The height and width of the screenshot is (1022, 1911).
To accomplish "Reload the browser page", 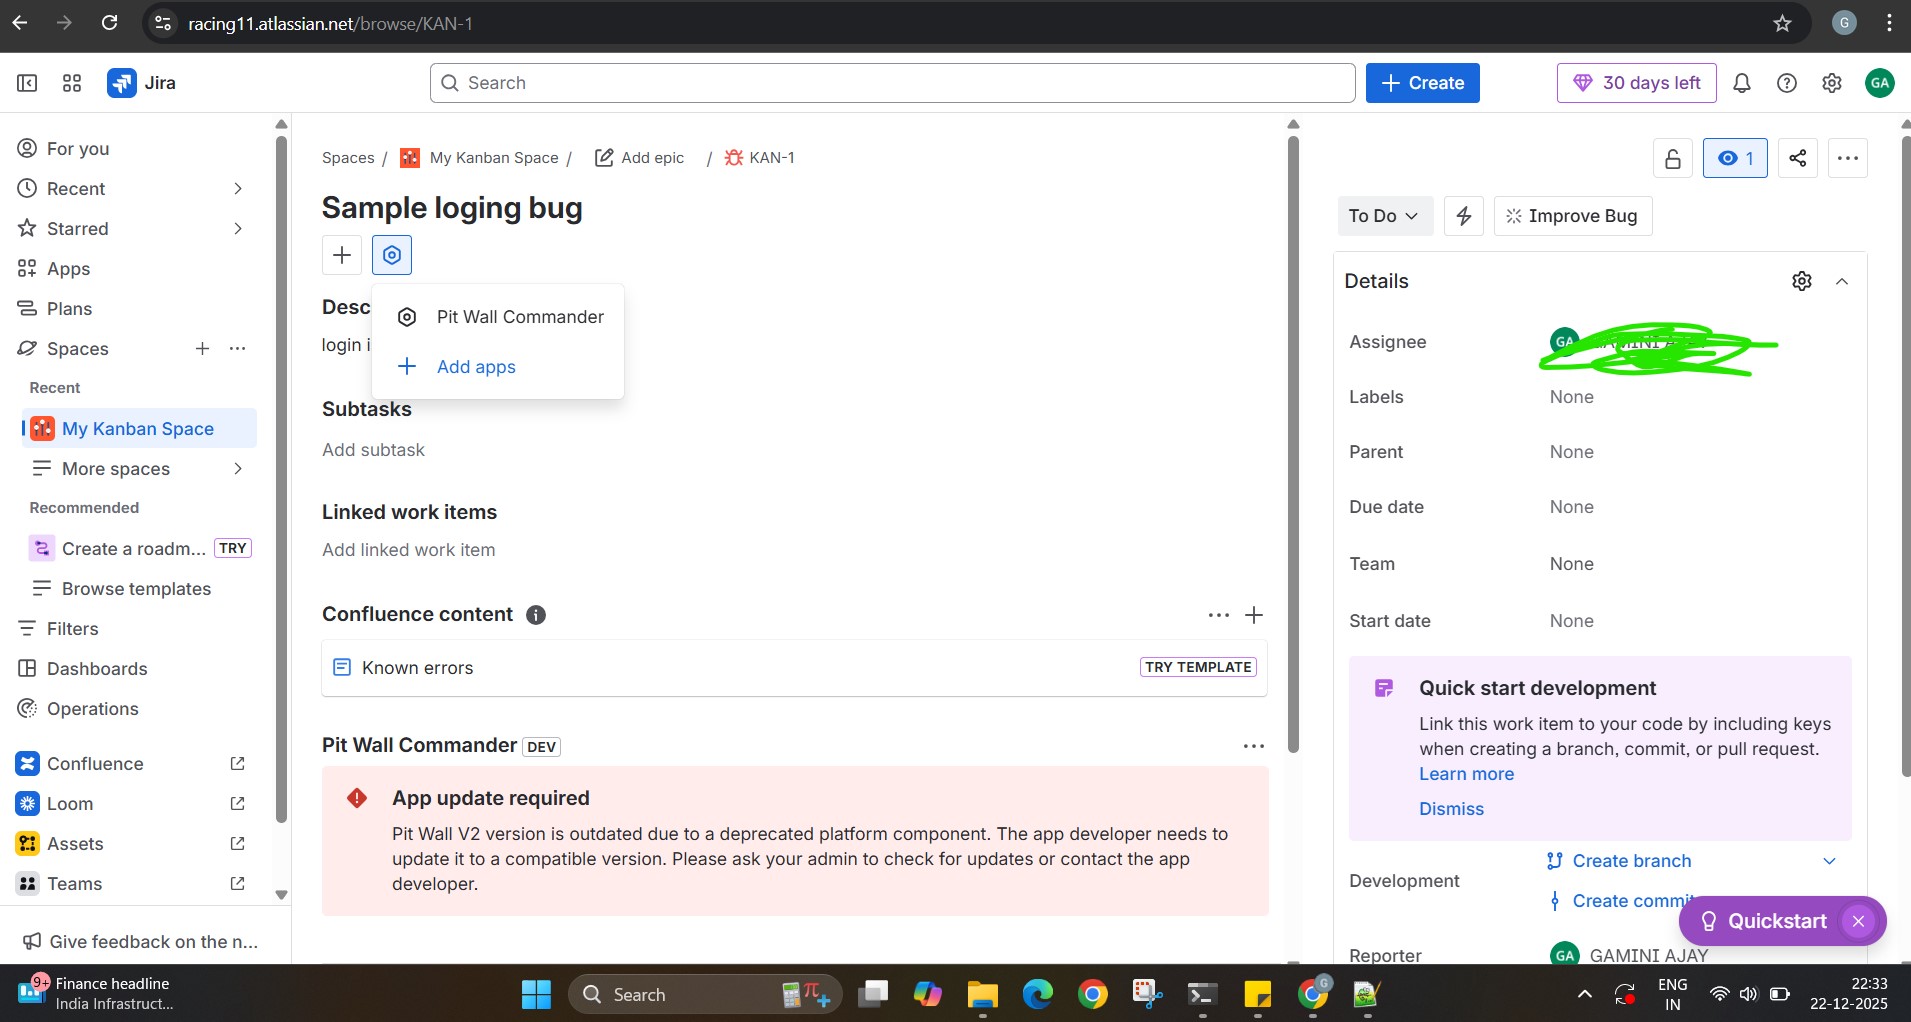I will tap(110, 23).
